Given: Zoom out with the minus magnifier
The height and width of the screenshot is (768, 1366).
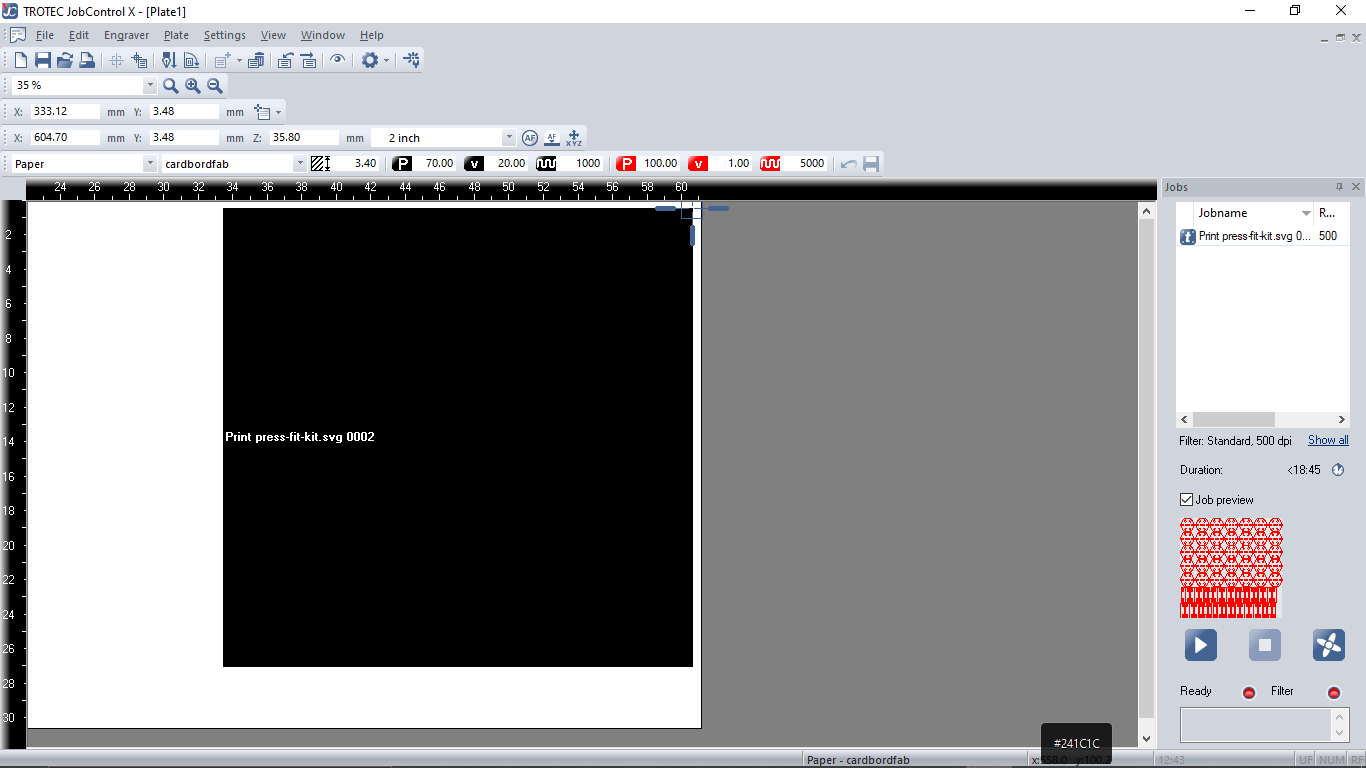Looking at the screenshot, I should (x=215, y=86).
